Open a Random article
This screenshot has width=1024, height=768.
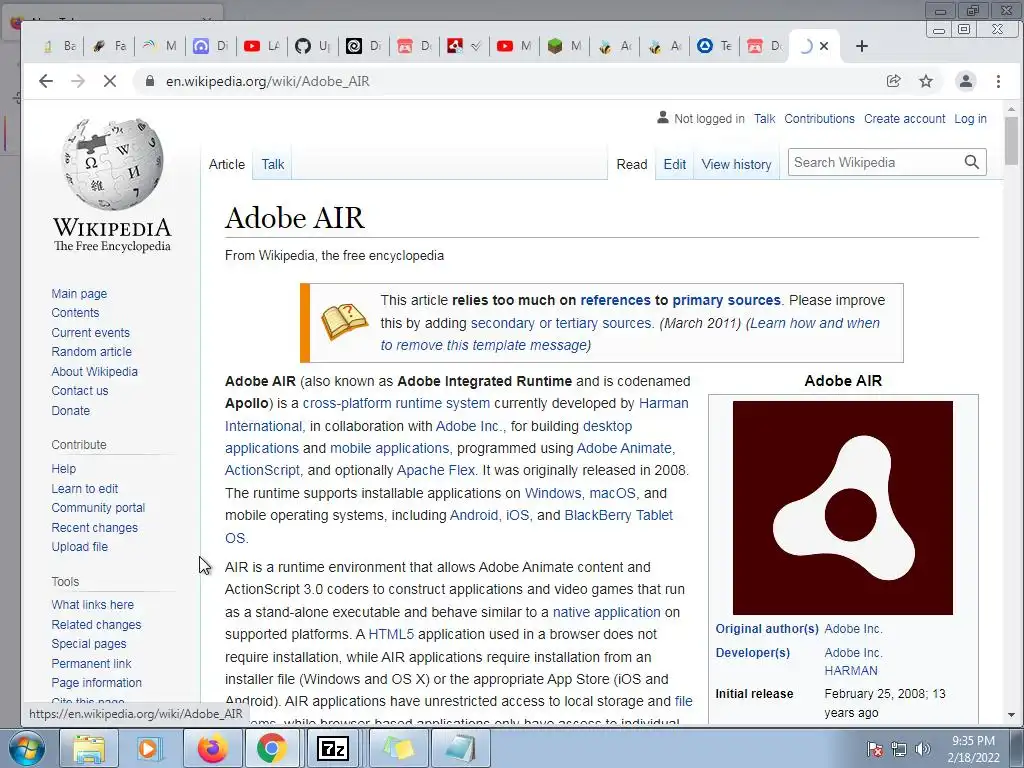coord(91,351)
